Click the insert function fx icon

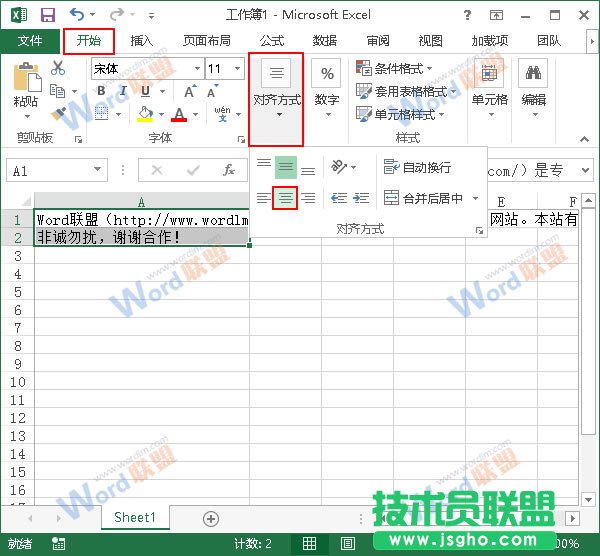229,170
